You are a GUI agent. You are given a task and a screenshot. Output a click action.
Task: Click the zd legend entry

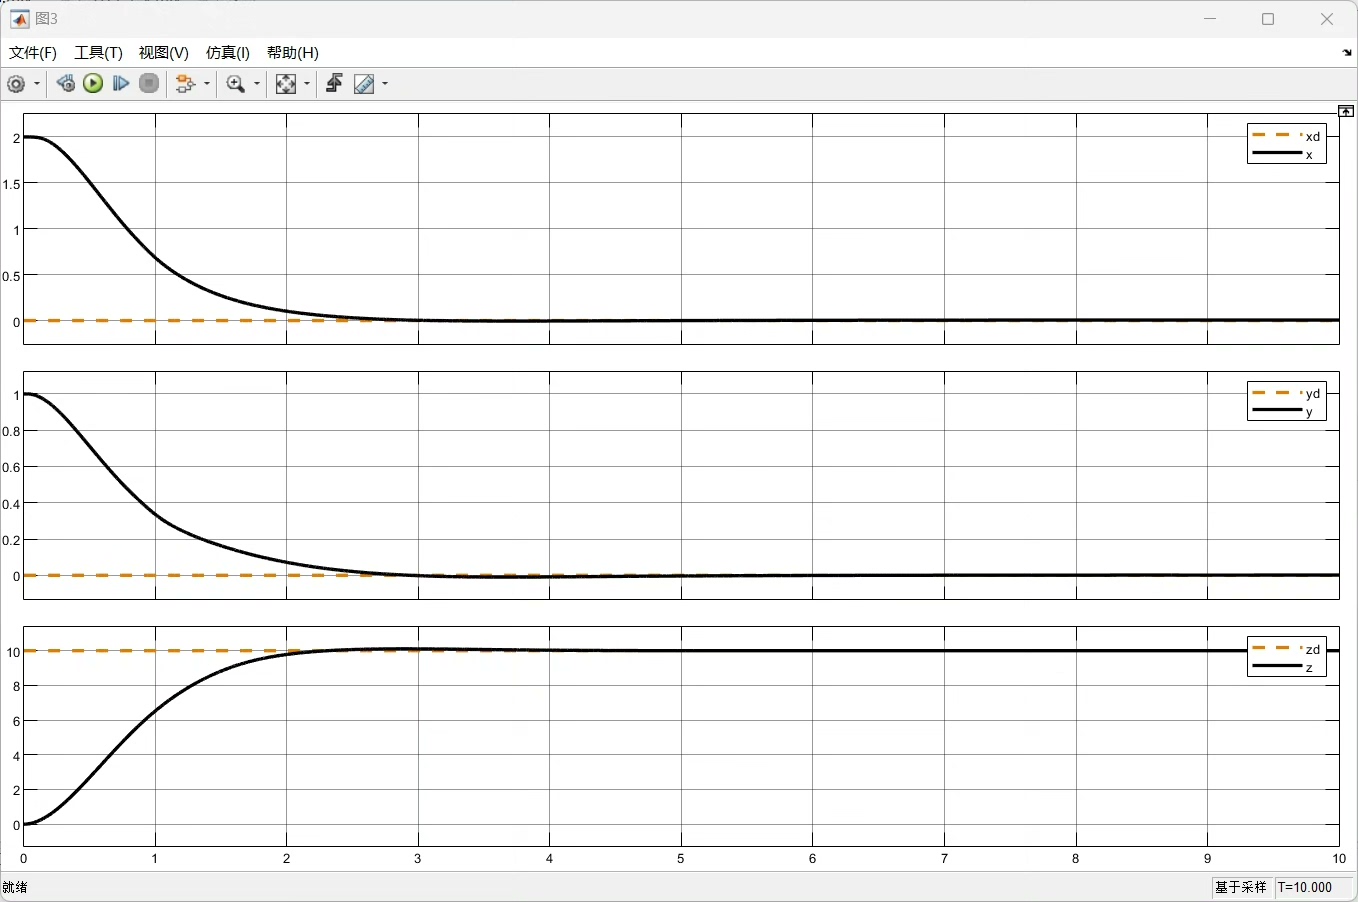click(1287, 649)
